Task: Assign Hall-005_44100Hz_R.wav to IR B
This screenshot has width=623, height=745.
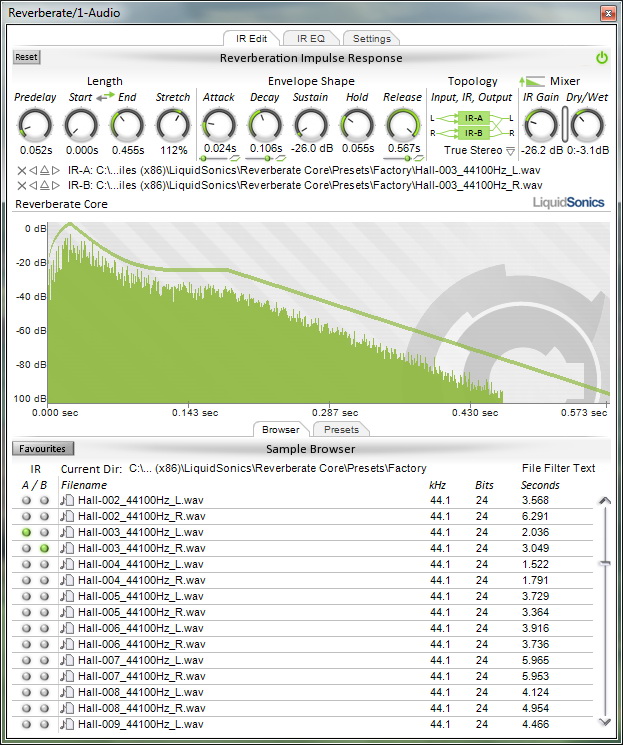Action: [44, 612]
